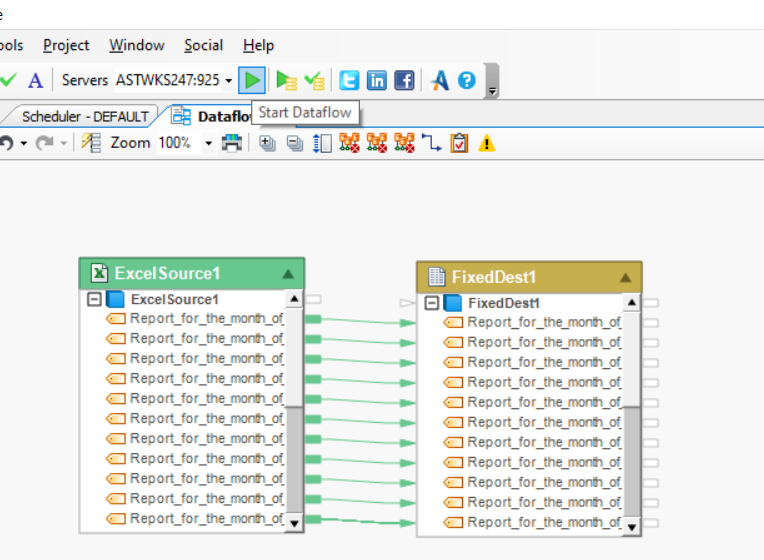Click the clipboard checkmark verify icon

click(x=459, y=143)
